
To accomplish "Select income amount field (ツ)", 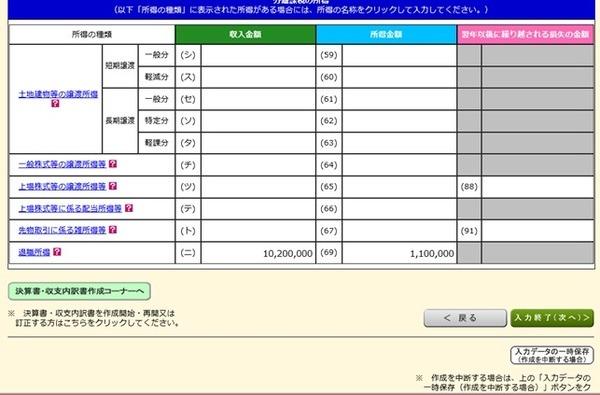I will (x=258, y=187).
